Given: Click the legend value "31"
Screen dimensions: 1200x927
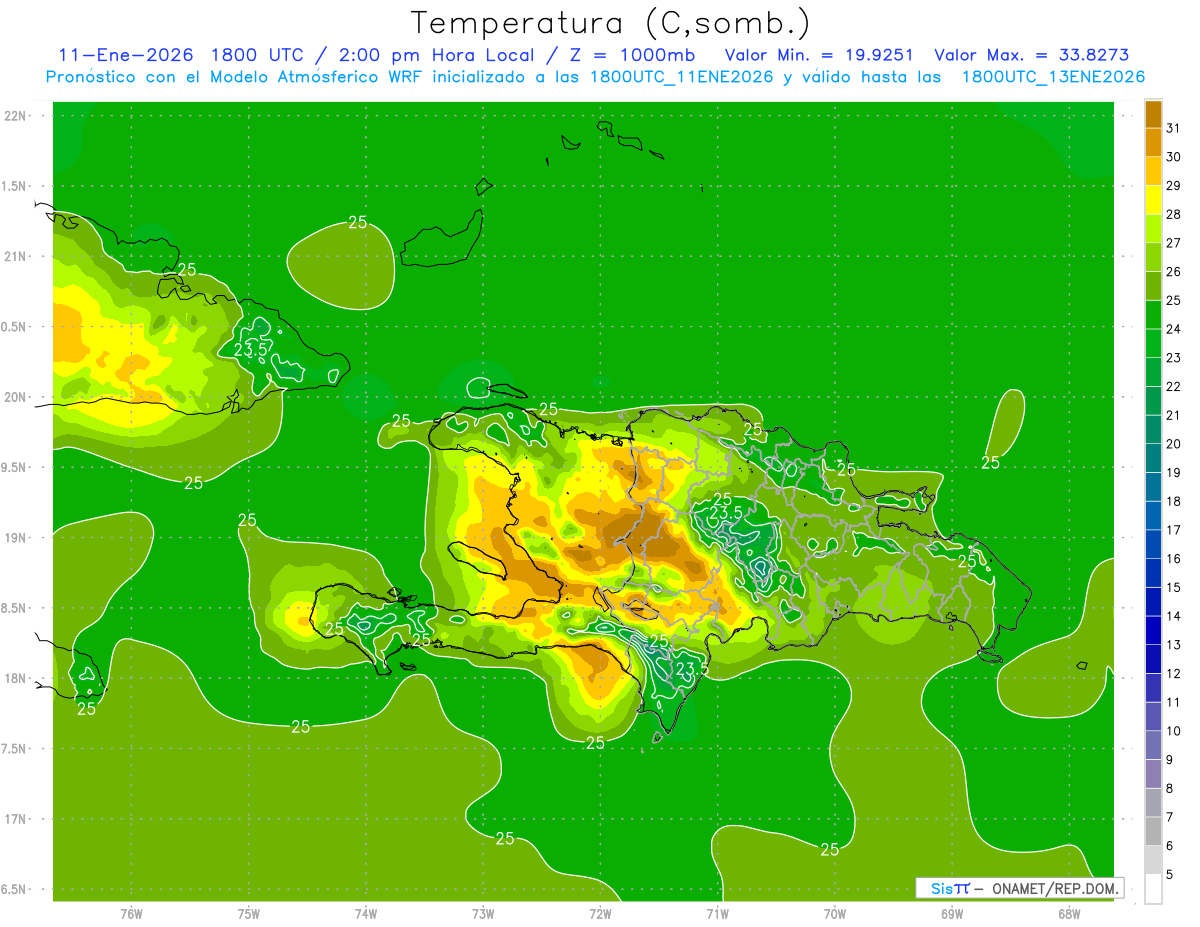Looking at the screenshot, I should point(1173,128).
